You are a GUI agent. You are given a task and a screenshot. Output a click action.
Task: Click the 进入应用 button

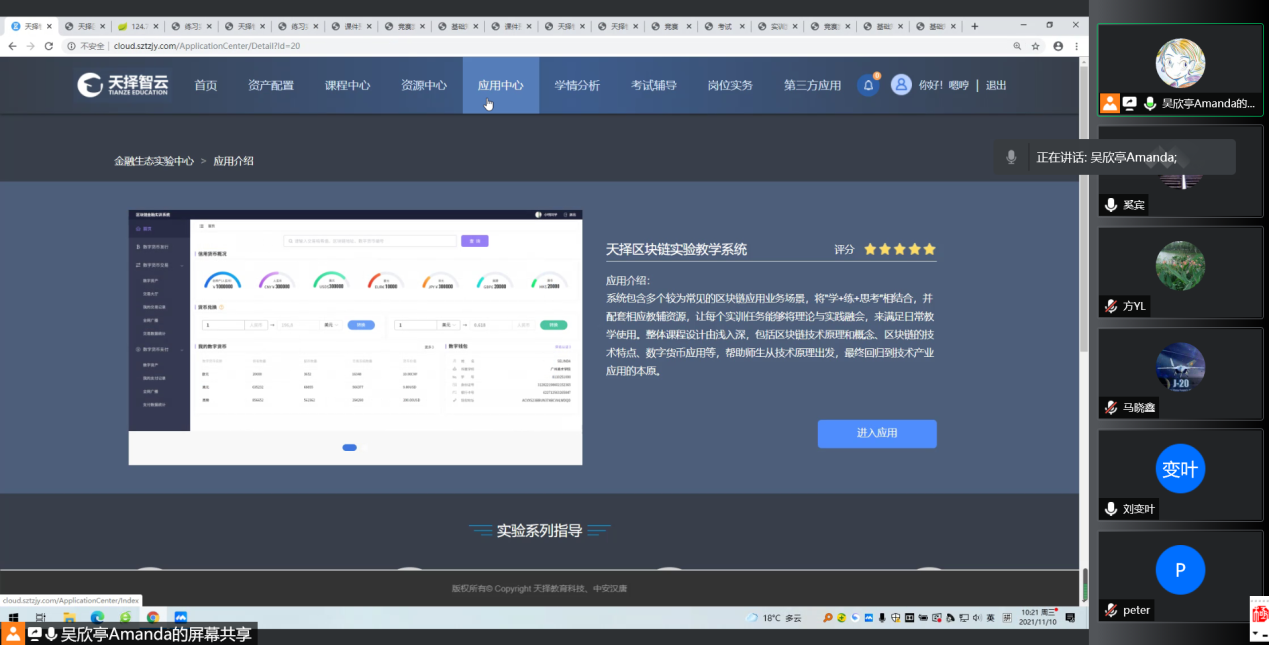coord(877,433)
